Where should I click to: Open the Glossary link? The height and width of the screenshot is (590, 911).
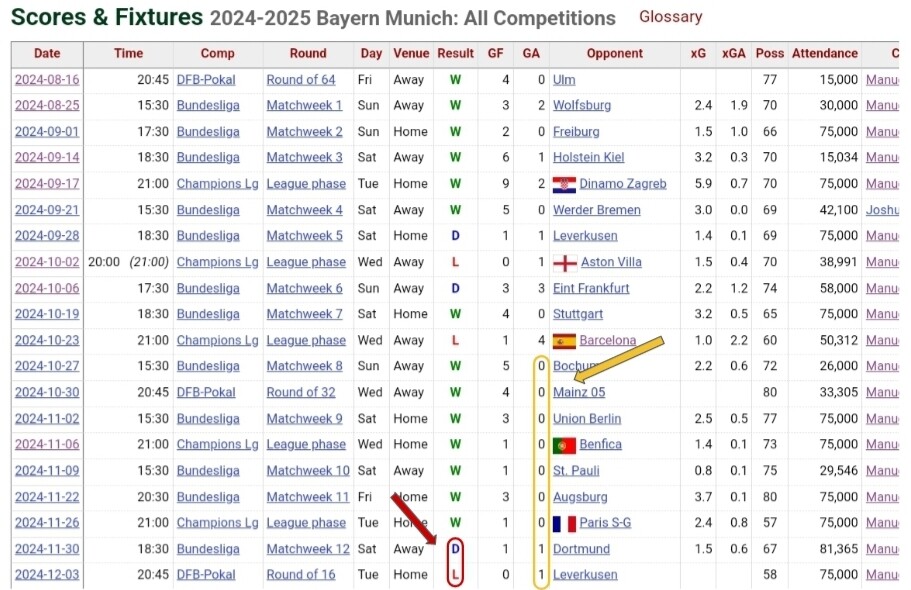[670, 16]
